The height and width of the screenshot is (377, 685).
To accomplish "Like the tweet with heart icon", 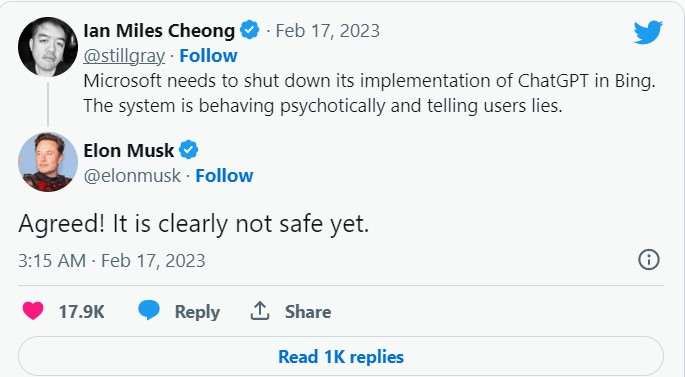I will pyautogui.click(x=33, y=311).
